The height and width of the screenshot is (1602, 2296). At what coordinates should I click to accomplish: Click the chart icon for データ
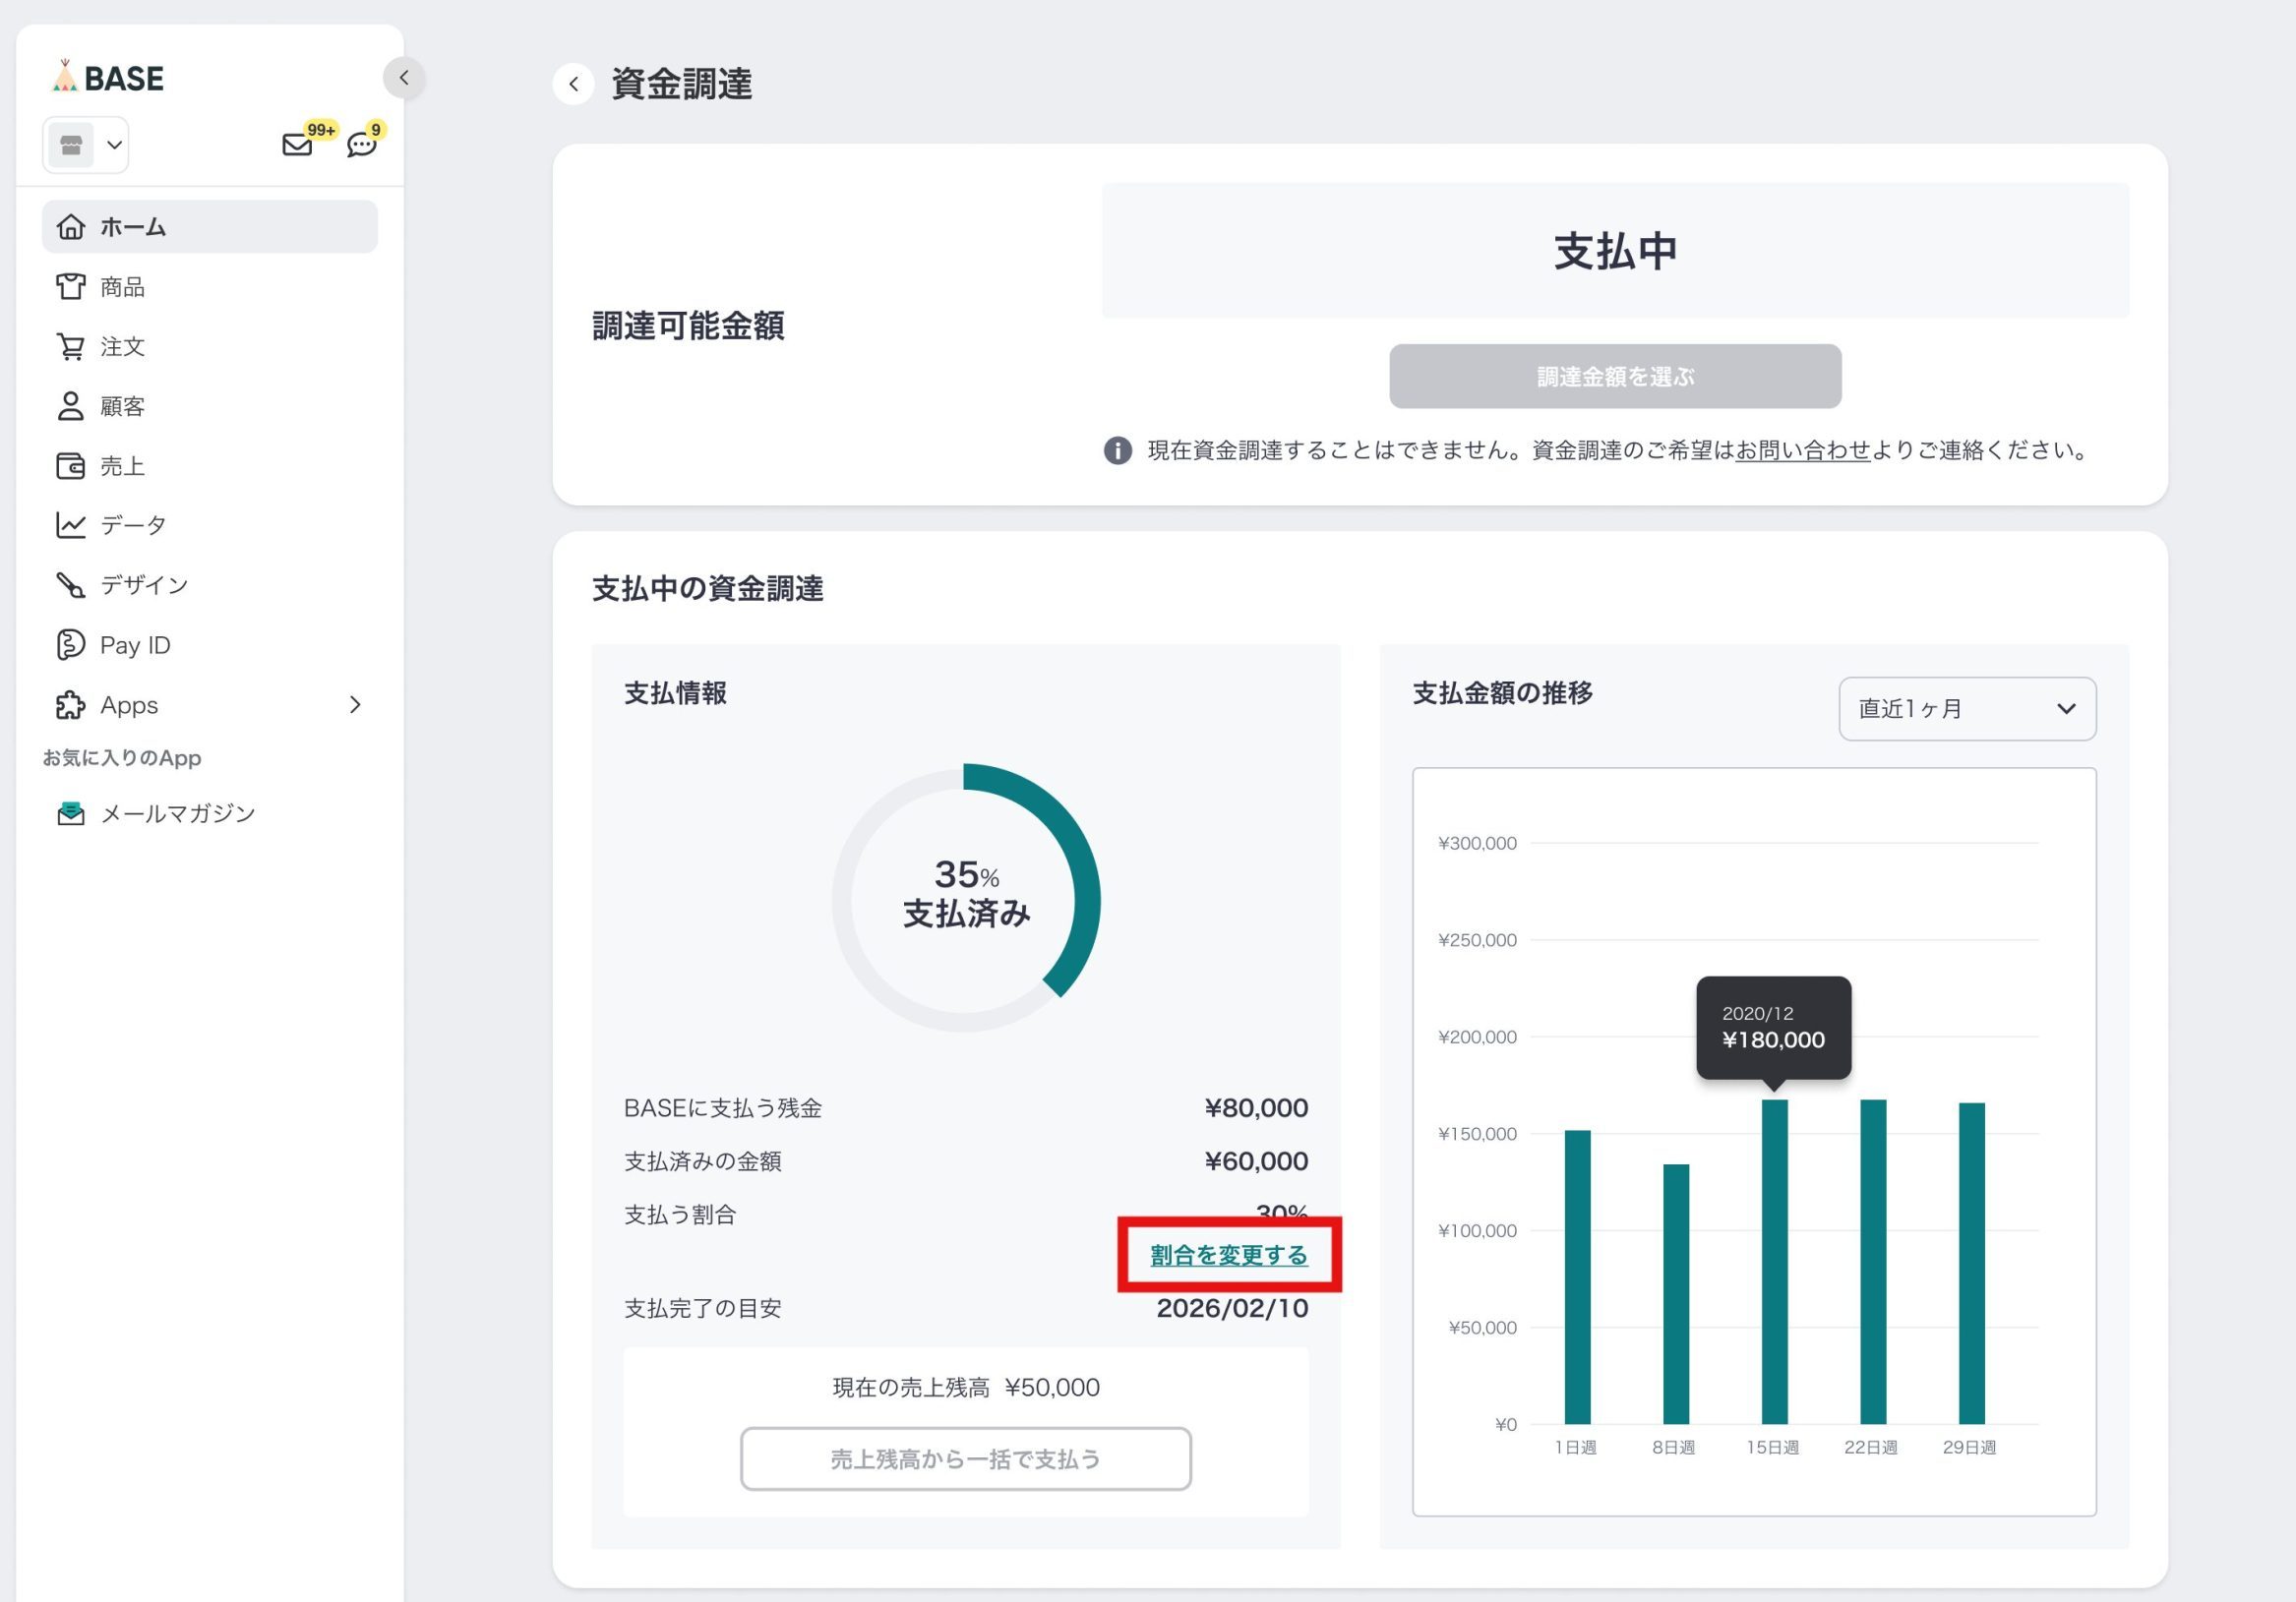click(70, 525)
